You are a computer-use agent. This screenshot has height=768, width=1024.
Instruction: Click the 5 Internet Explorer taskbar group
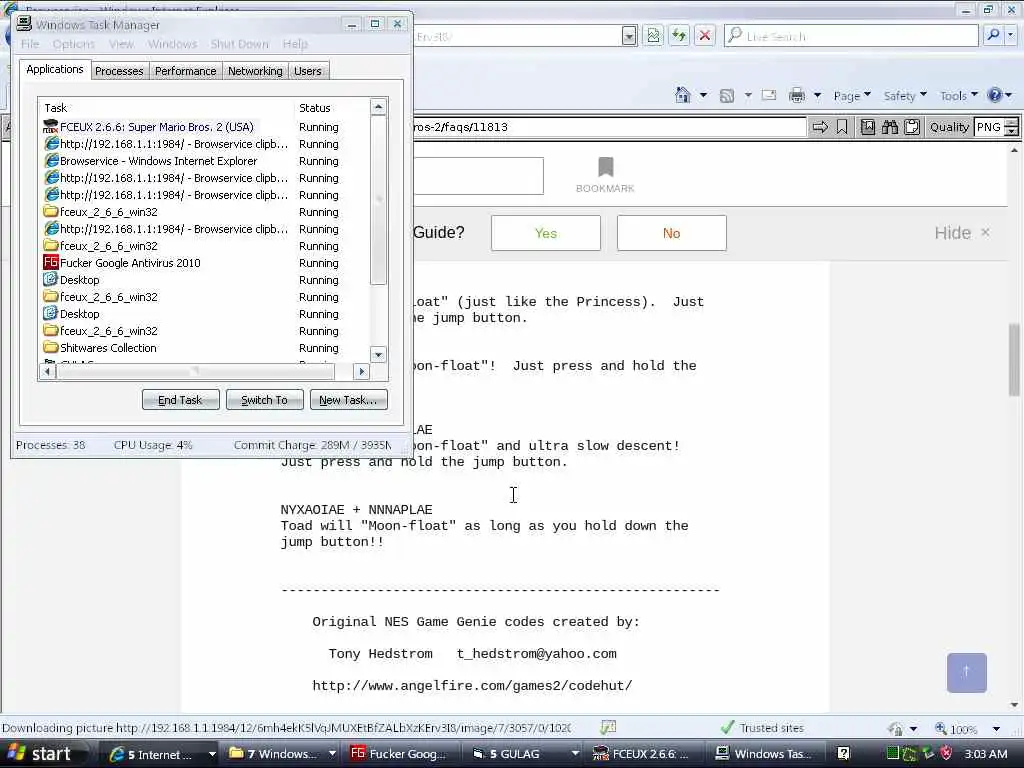tap(162, 754)
